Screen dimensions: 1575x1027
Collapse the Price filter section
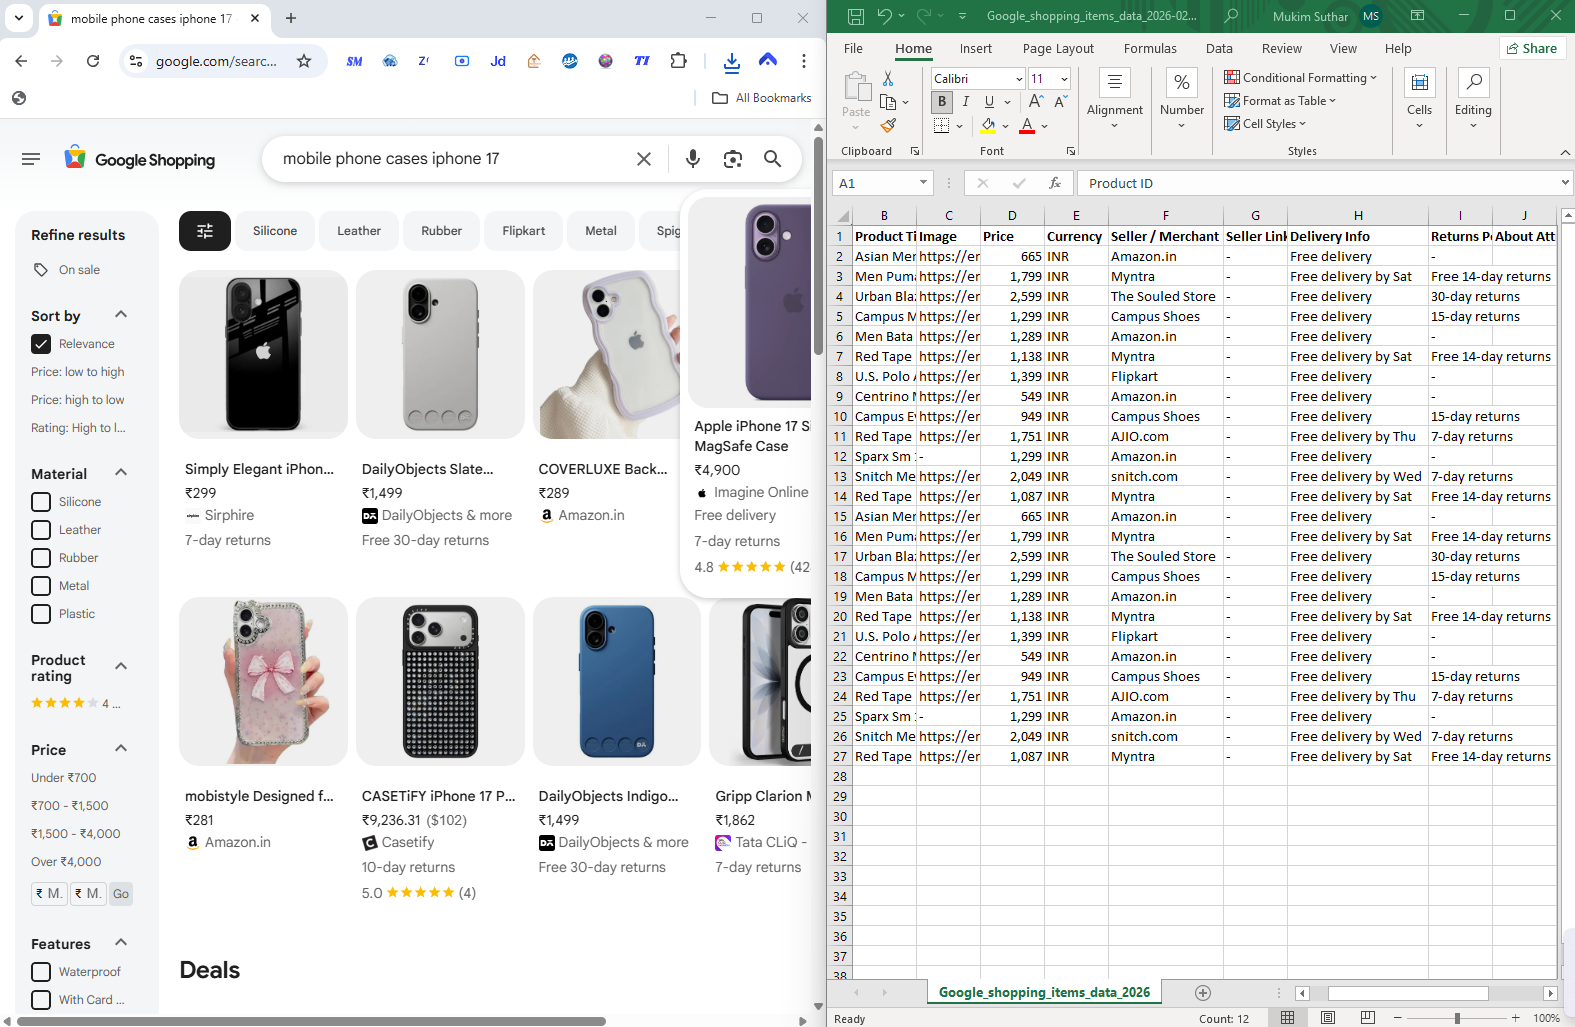coord(121,749)
